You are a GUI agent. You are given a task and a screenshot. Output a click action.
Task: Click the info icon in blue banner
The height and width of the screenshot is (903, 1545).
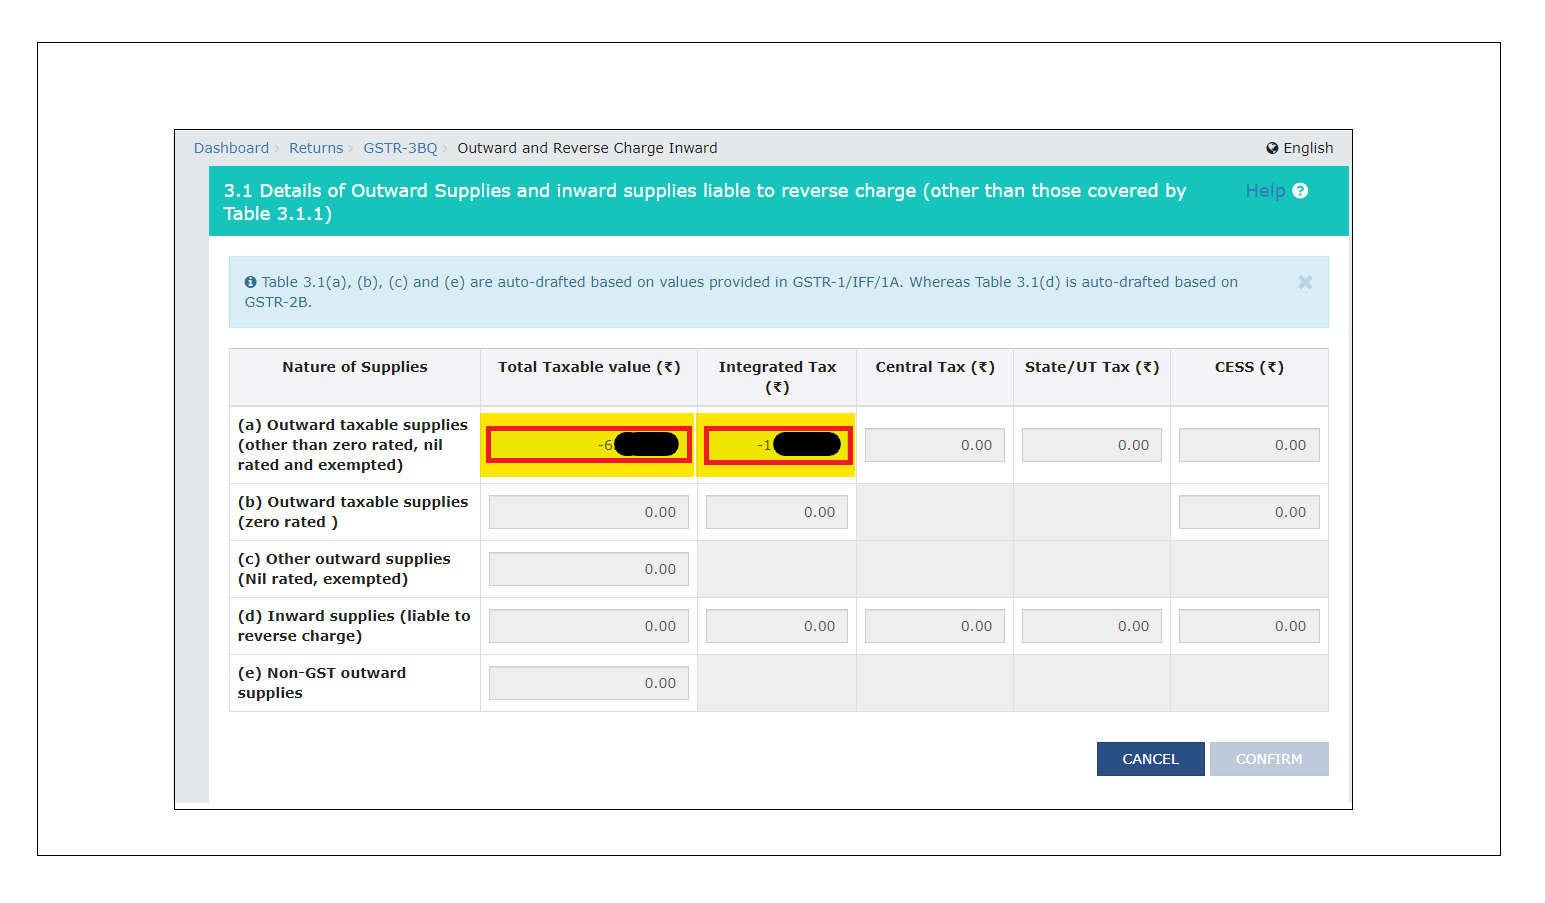tap(250, 283)
